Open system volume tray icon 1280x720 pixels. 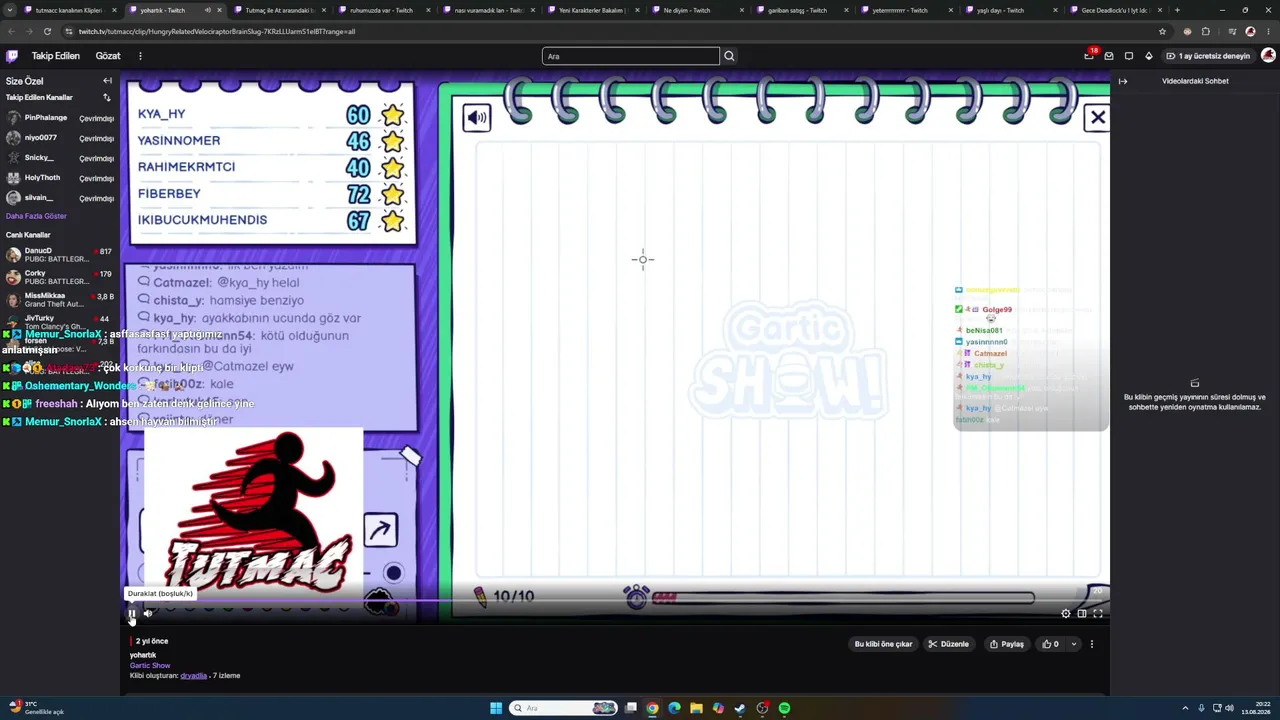[x=1229, y=708]
